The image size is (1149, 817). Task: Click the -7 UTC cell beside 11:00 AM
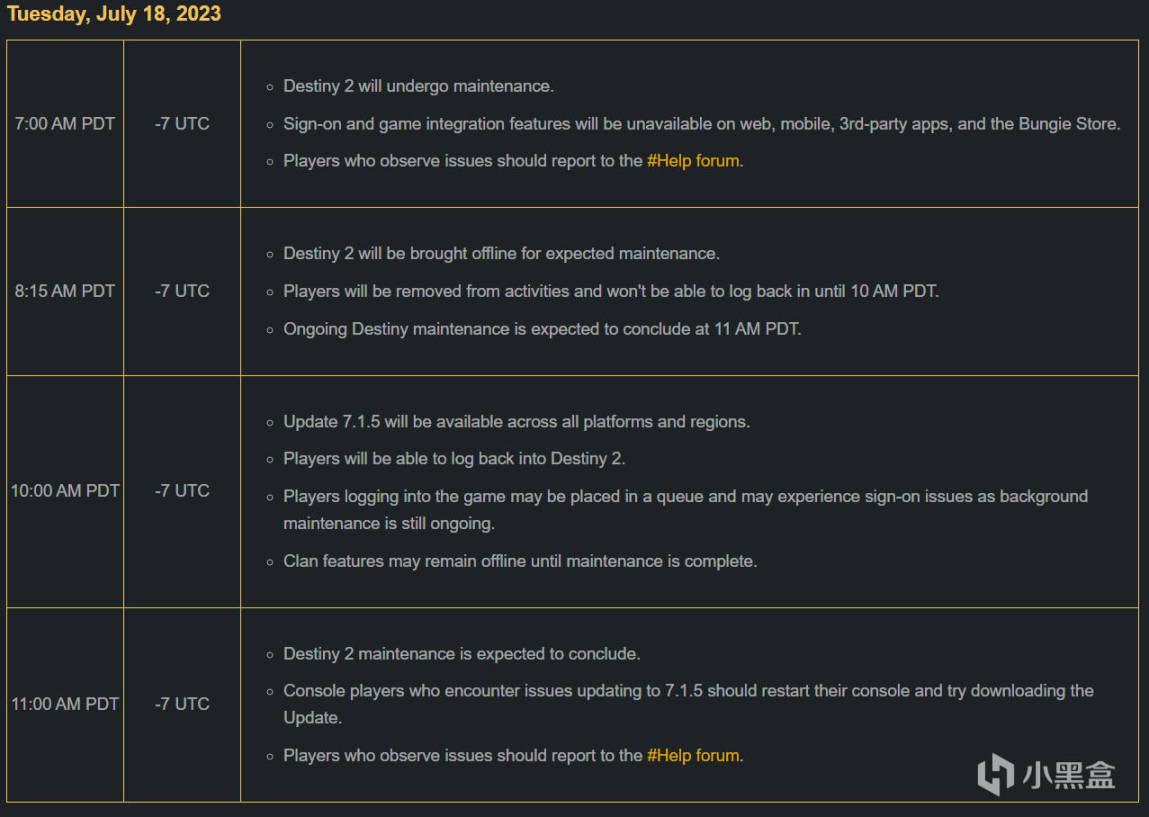coord(182,703)
